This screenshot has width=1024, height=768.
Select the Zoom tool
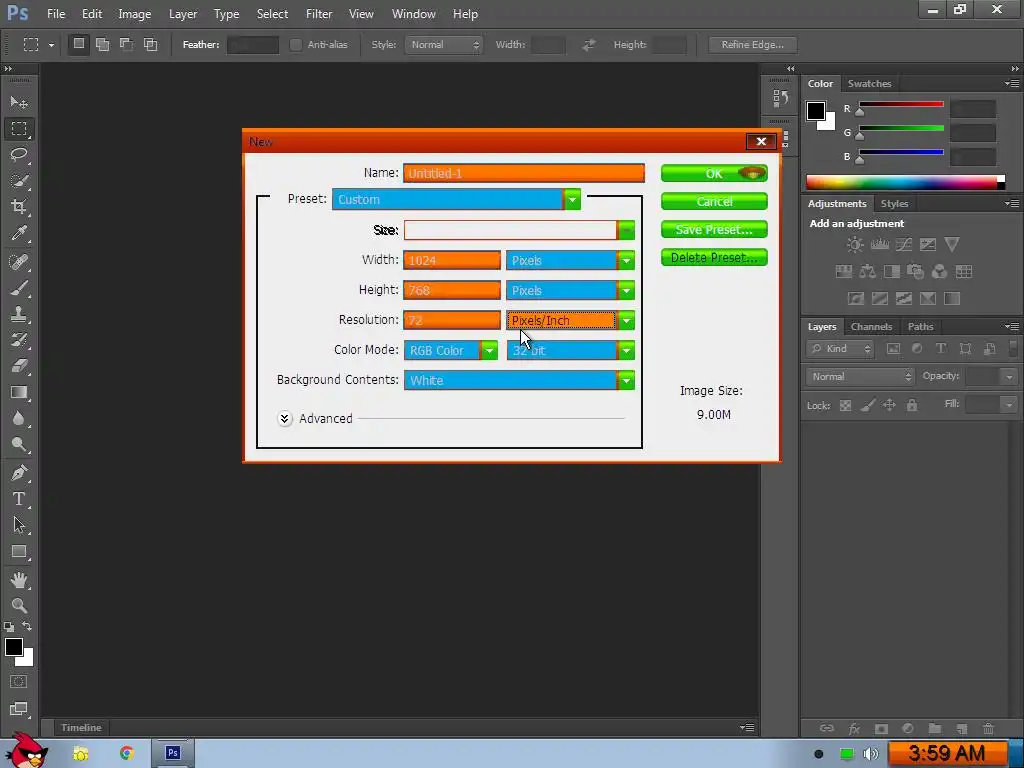18,605
